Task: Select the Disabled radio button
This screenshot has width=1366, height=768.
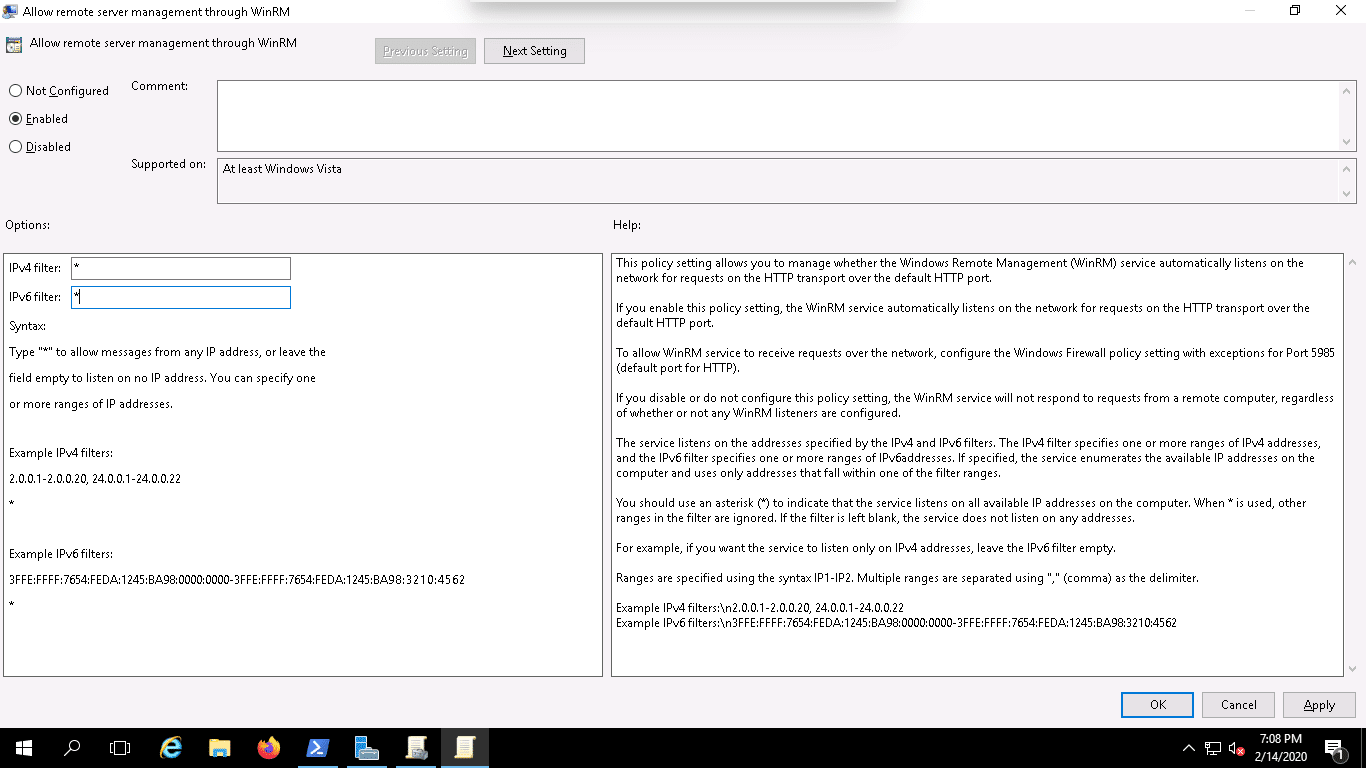Action: [15, 147]
